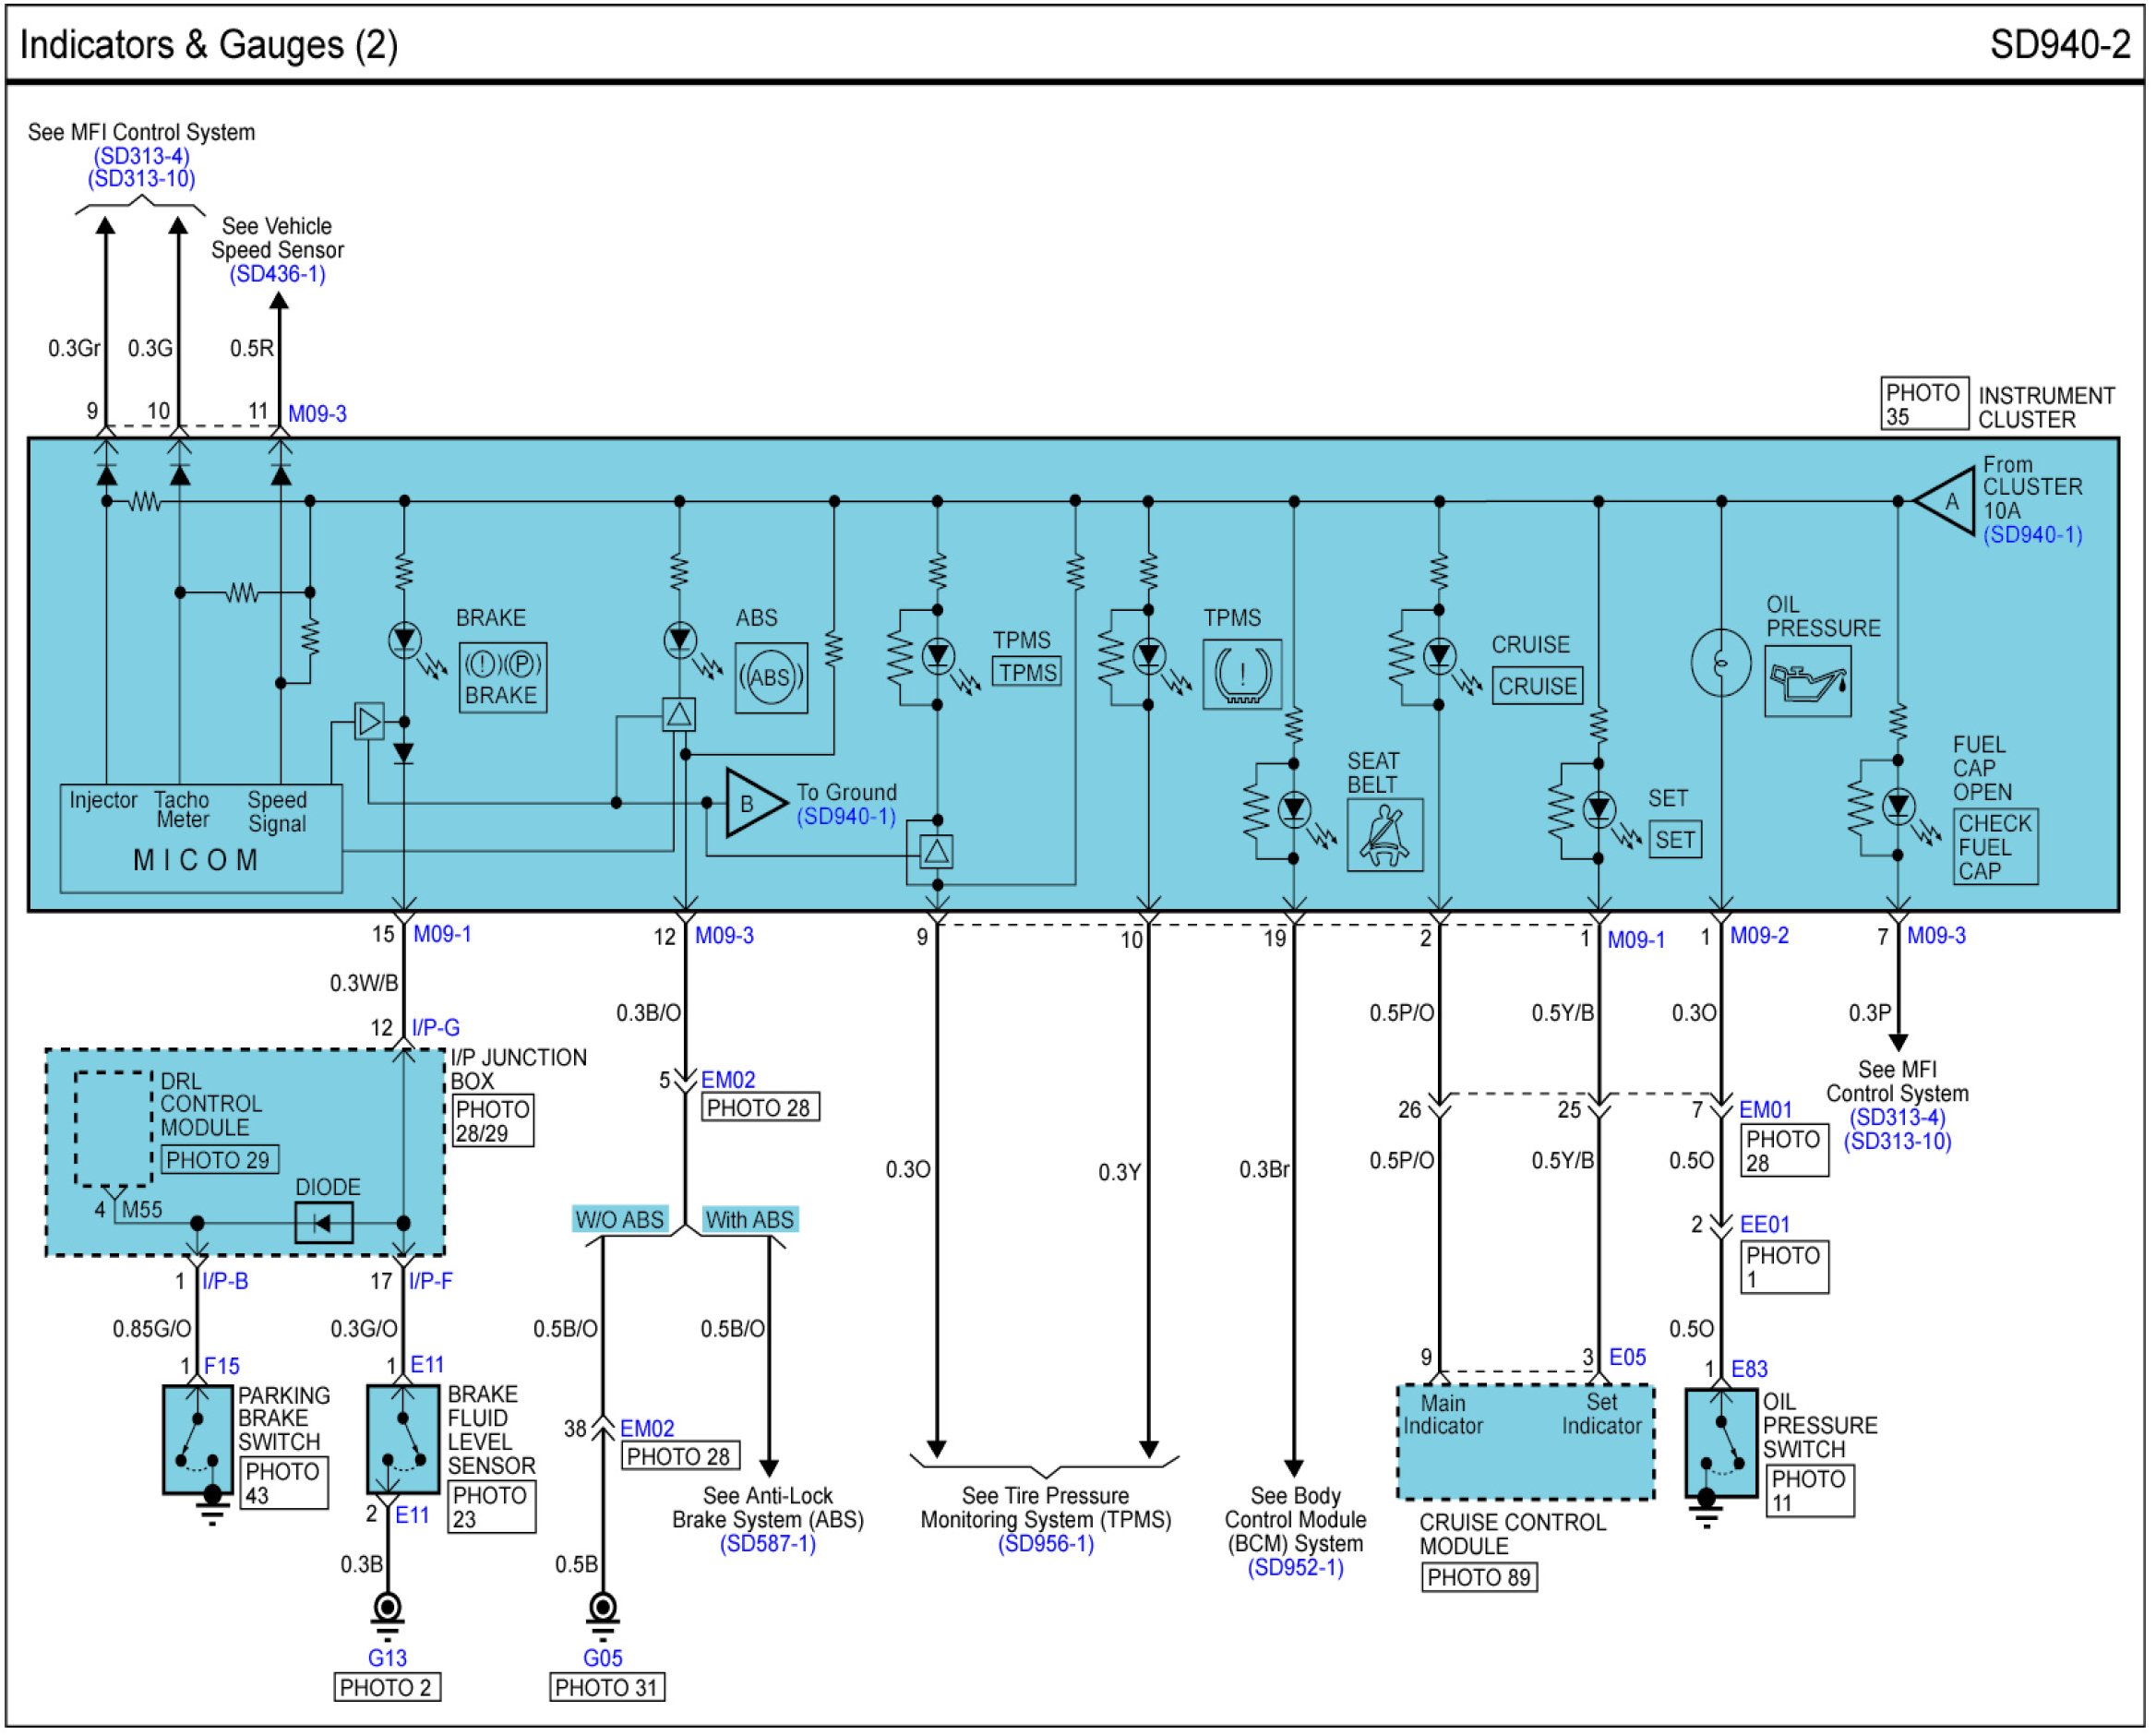Follow the SD956-1 TPMS reference link
The width and height of the screenshot is (2156, 1735).
click(x=1045, y=1544)
